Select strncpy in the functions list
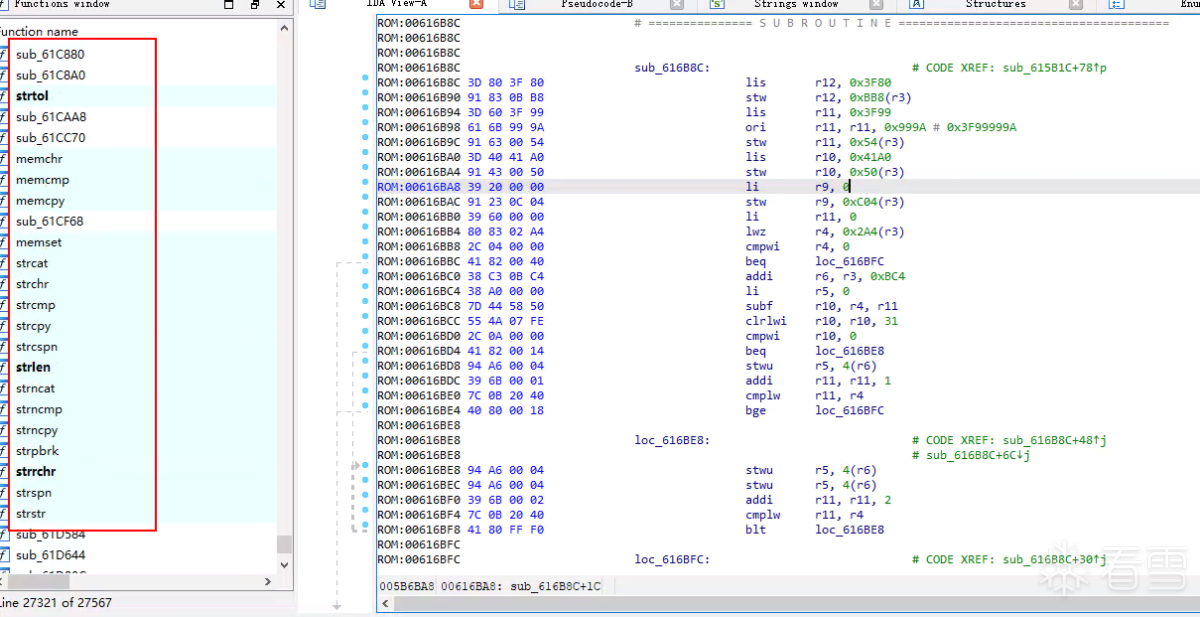The width and height of the screenshot is (1200, 617). point(37,430)
